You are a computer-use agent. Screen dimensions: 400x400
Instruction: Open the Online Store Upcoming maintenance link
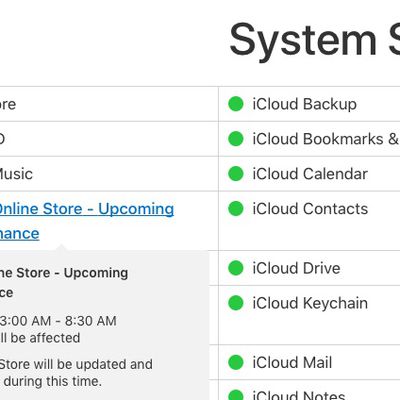coord(87,221)
